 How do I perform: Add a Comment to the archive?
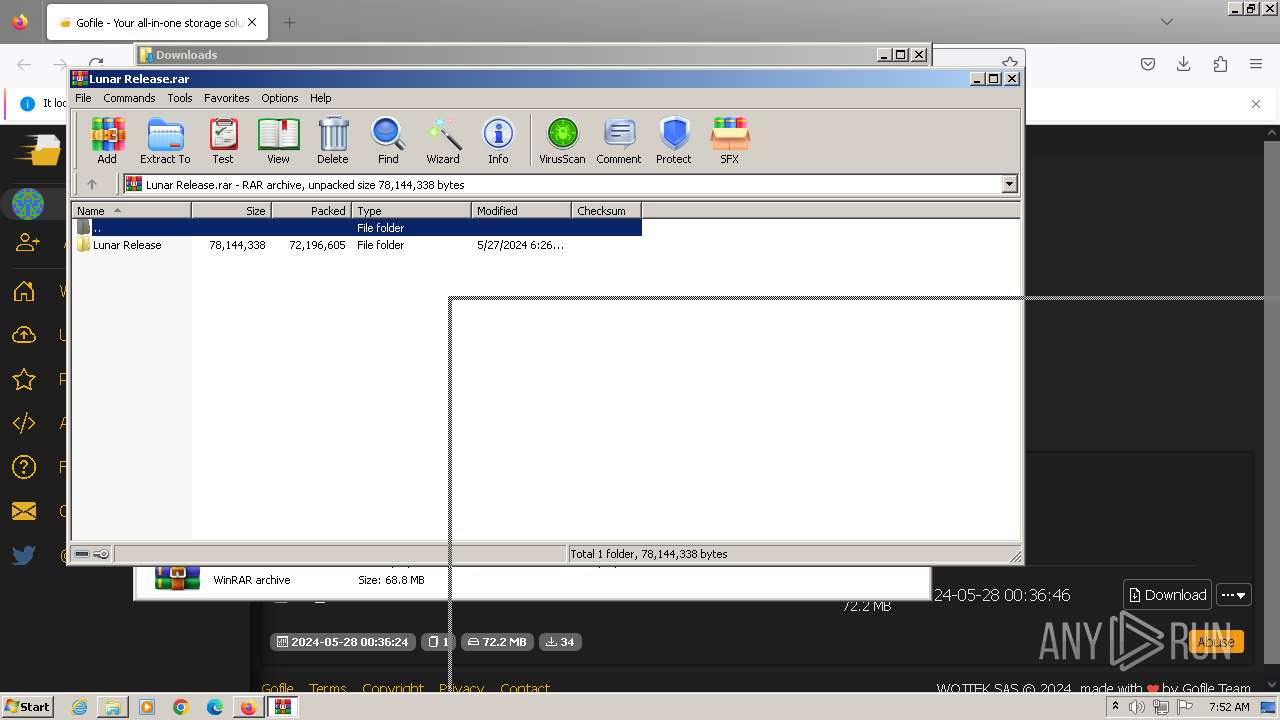pos(619,141)
